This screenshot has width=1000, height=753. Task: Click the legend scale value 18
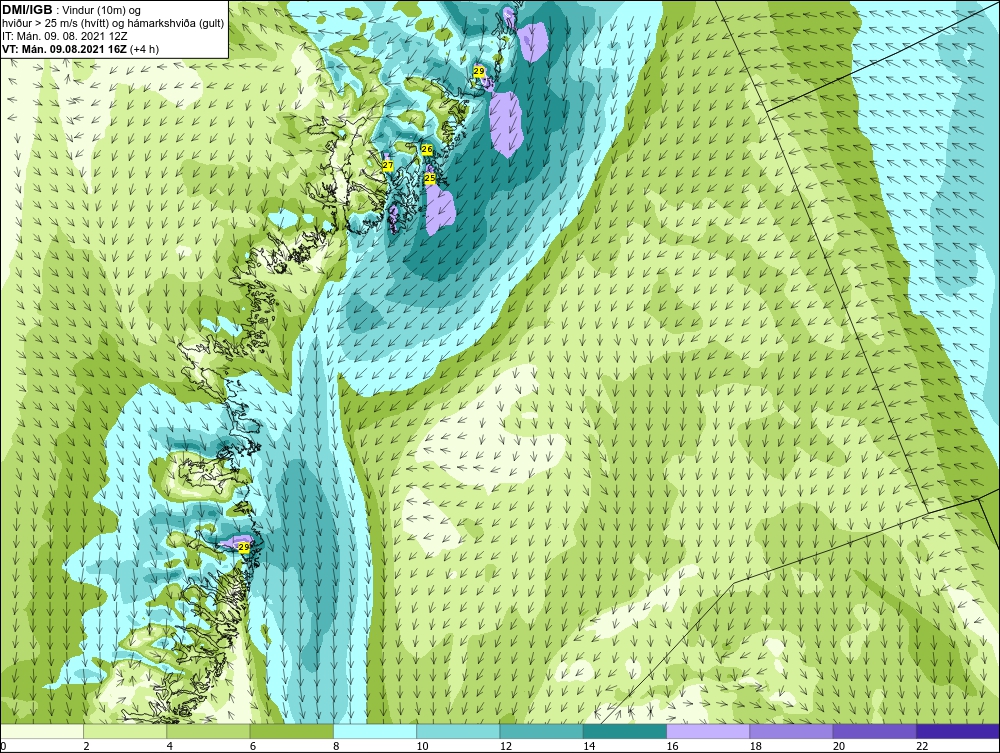click(x=756, y=747)
